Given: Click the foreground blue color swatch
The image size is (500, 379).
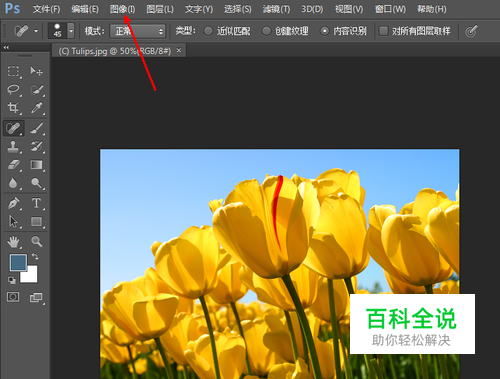Looking at the screenshot, I should 18,263.
